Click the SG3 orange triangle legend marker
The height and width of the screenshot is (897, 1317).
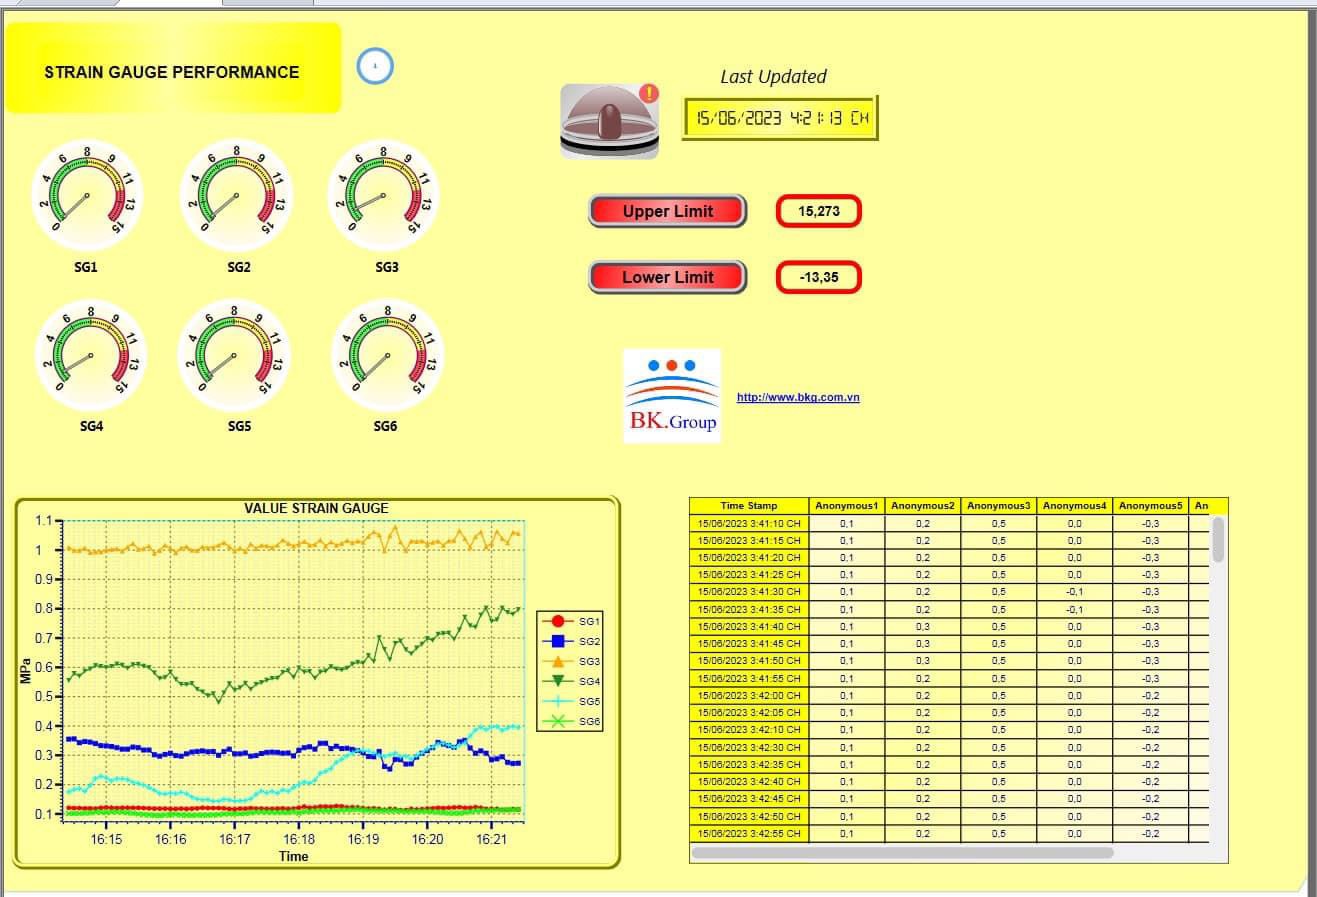[559, 661]
